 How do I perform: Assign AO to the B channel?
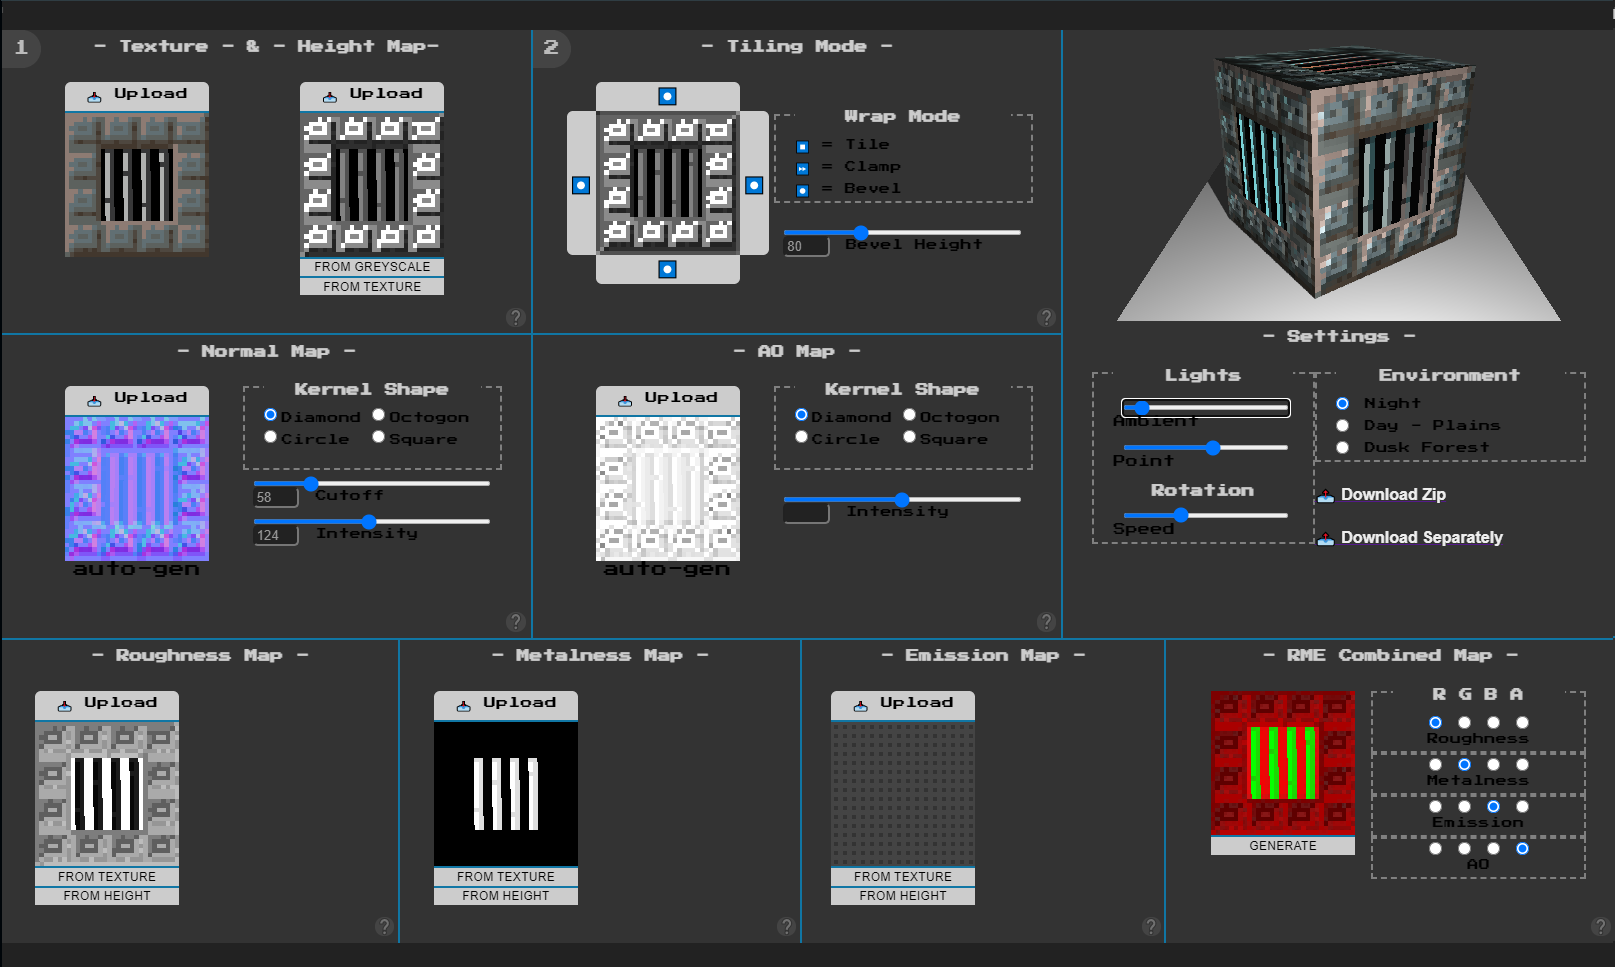click(x=1493, y=848)
